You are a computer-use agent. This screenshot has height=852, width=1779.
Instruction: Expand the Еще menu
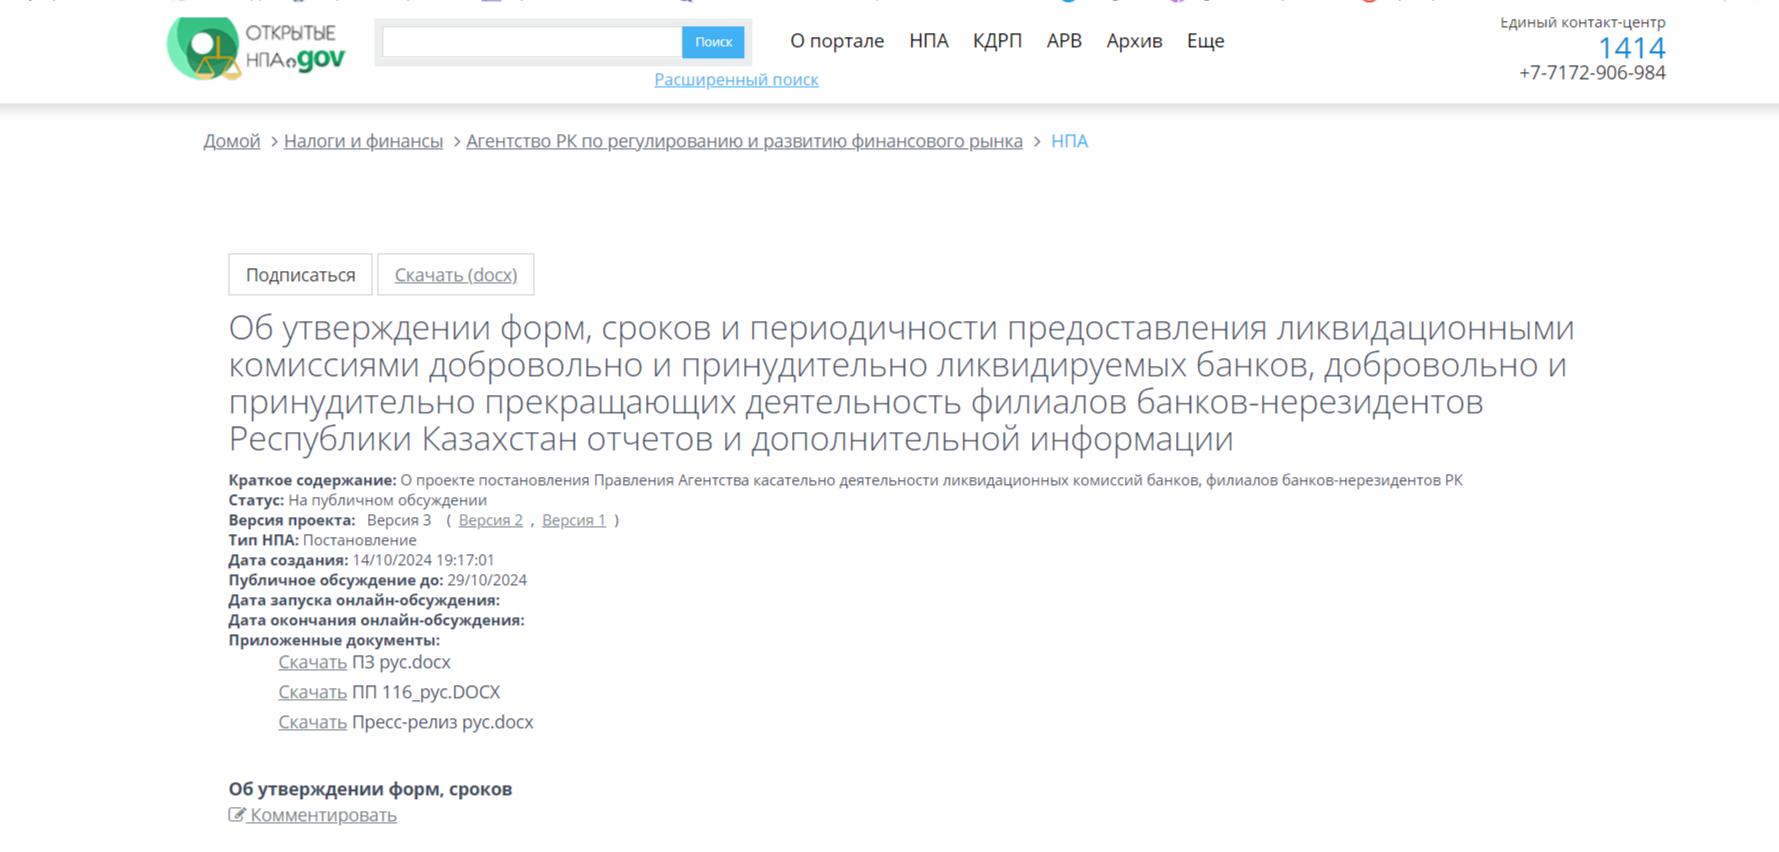point(1205,41)
